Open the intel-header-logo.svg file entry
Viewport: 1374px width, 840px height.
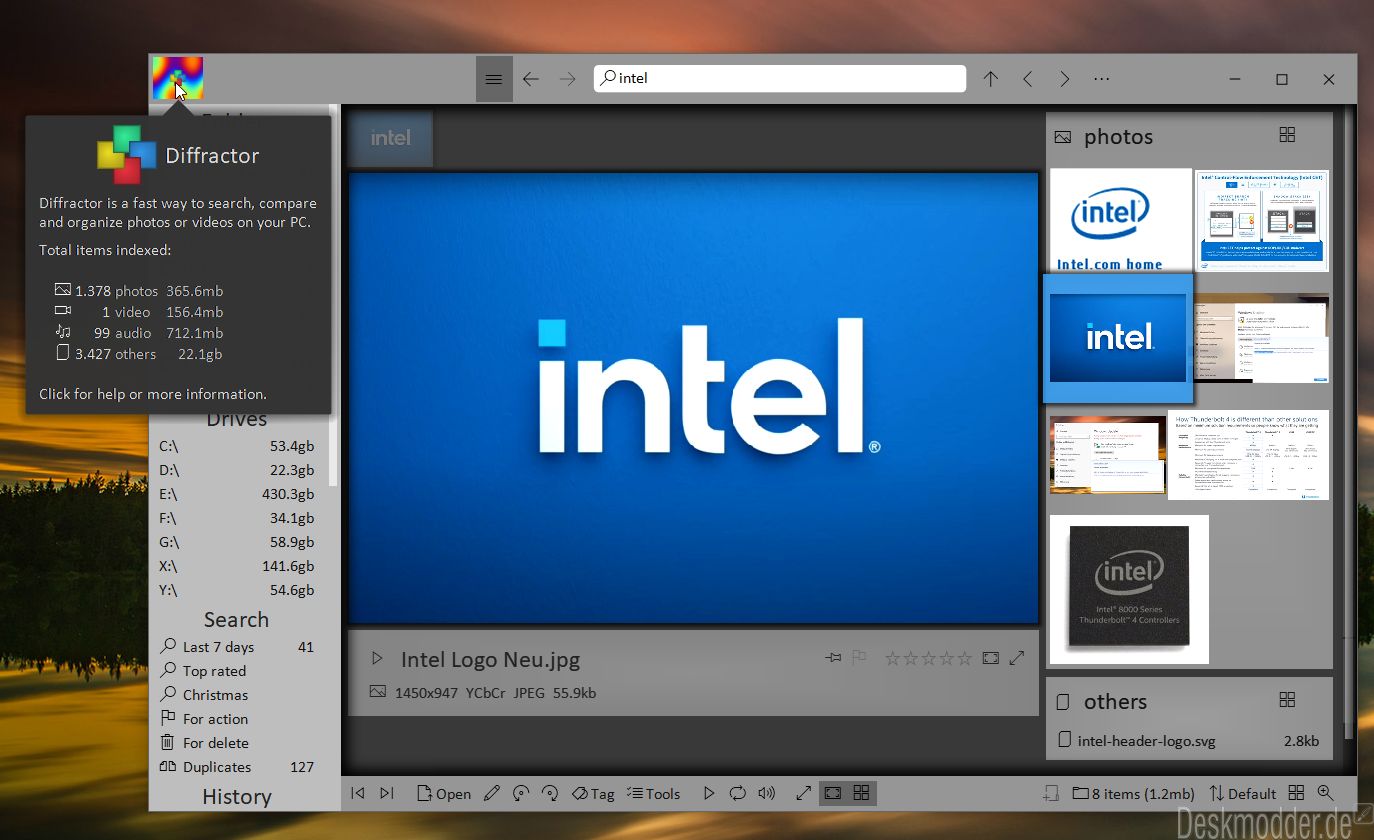click(1189, 741)
